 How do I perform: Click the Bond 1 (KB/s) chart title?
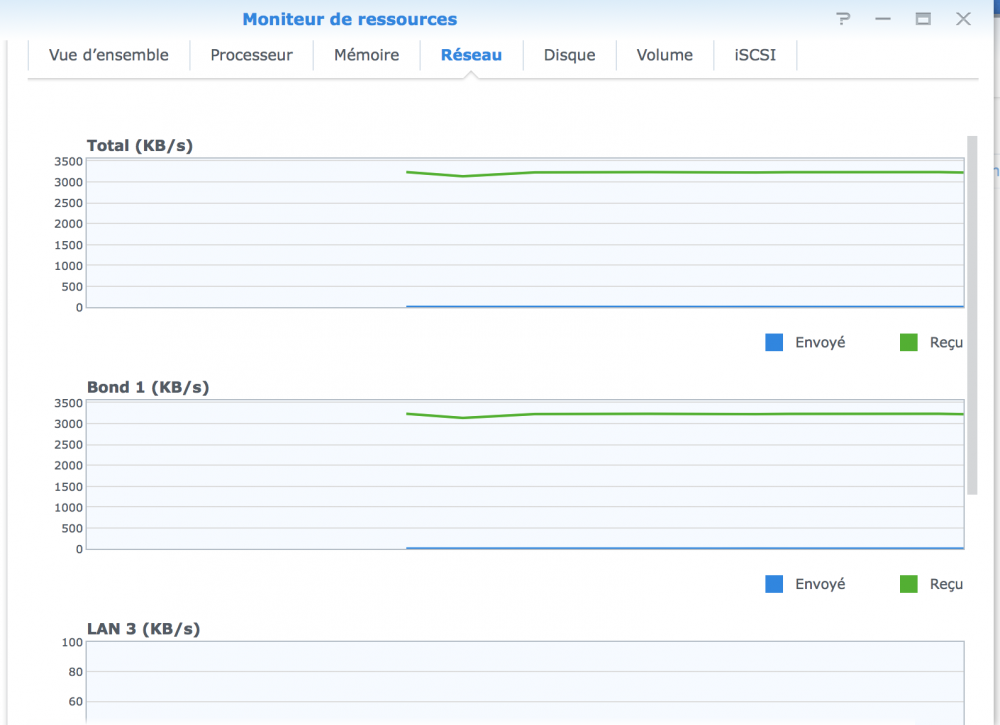tap(148, 387)
